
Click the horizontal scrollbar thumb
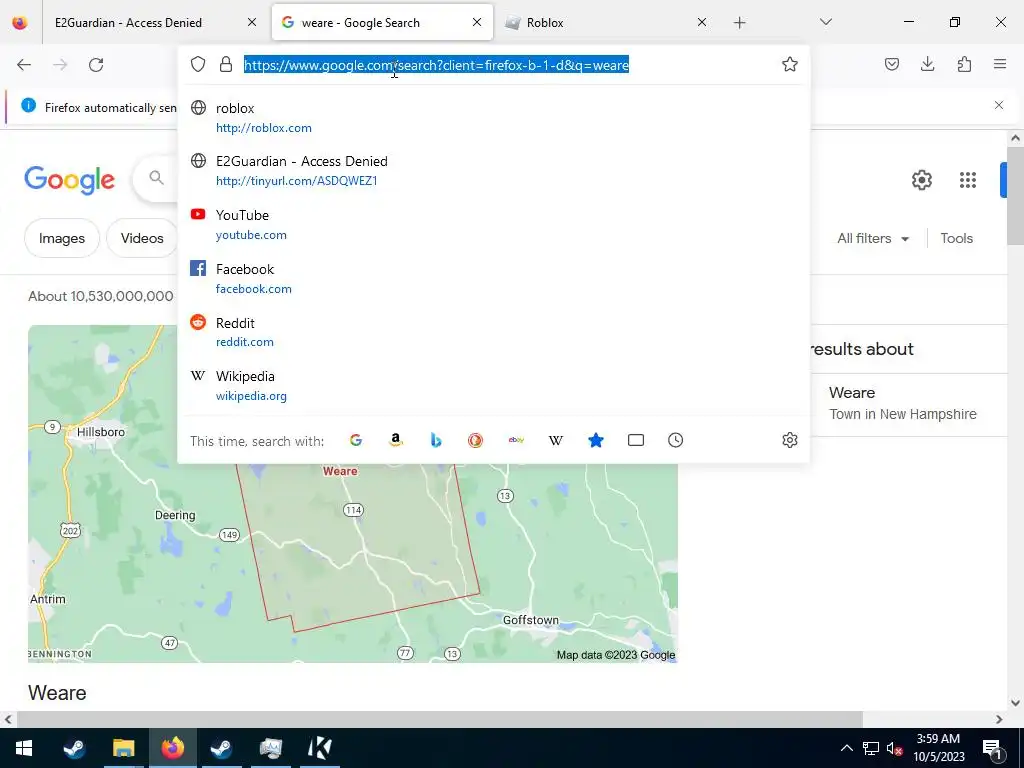point(439,719)
